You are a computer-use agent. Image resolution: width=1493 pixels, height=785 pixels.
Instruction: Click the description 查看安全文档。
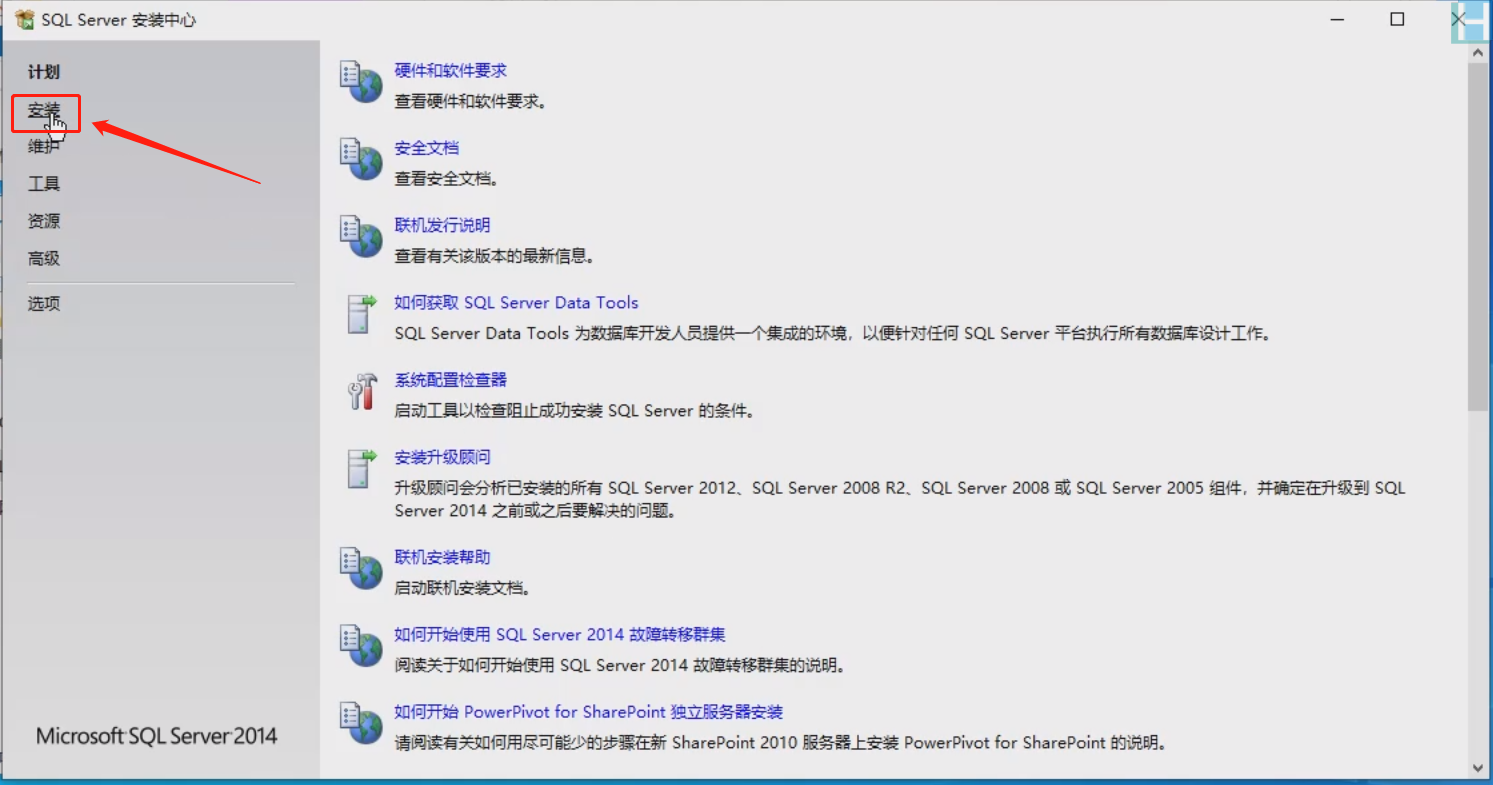(x=446, y=179)
